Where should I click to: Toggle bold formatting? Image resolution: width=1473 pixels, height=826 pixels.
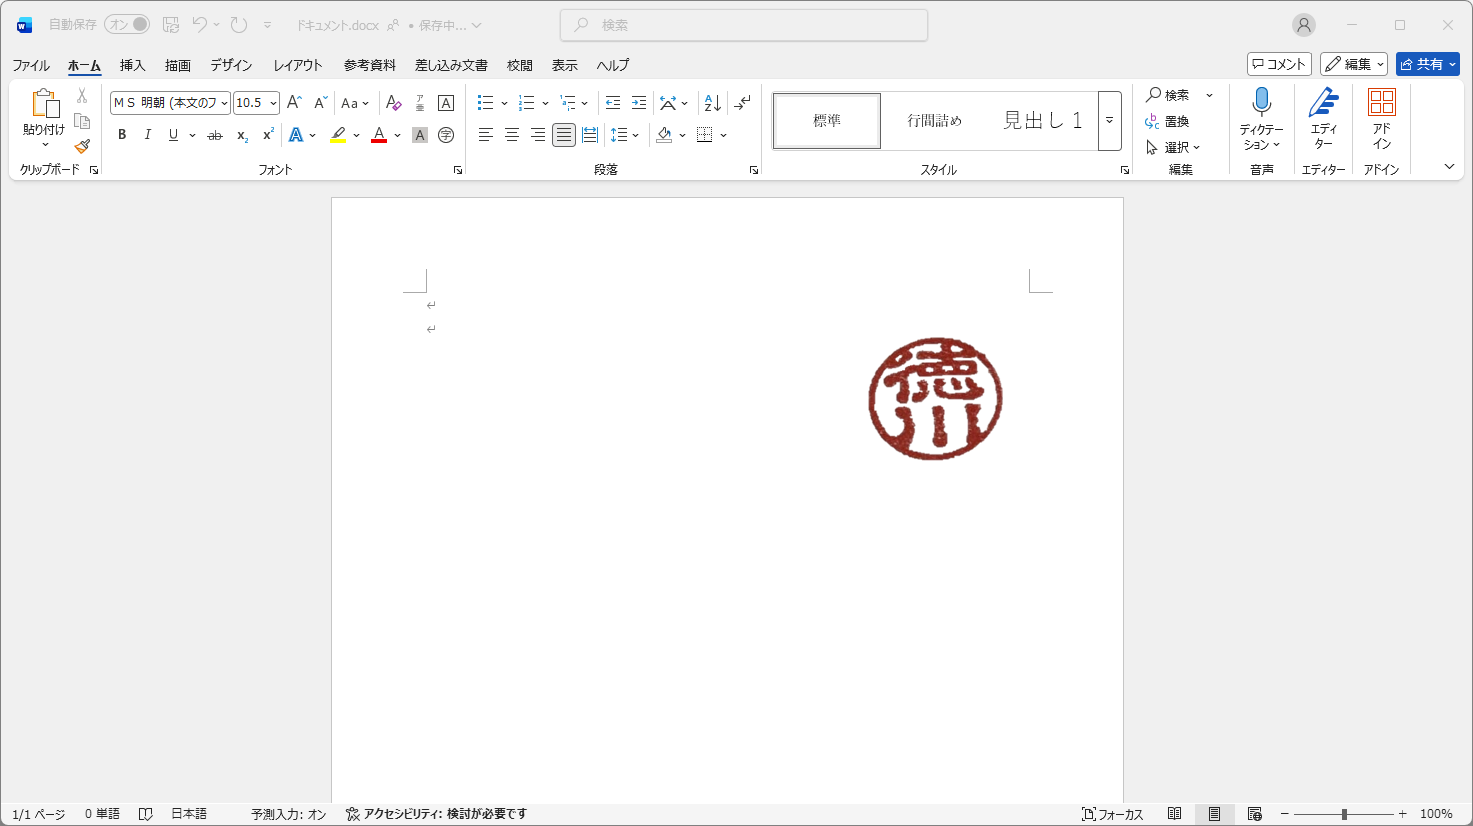122,135
